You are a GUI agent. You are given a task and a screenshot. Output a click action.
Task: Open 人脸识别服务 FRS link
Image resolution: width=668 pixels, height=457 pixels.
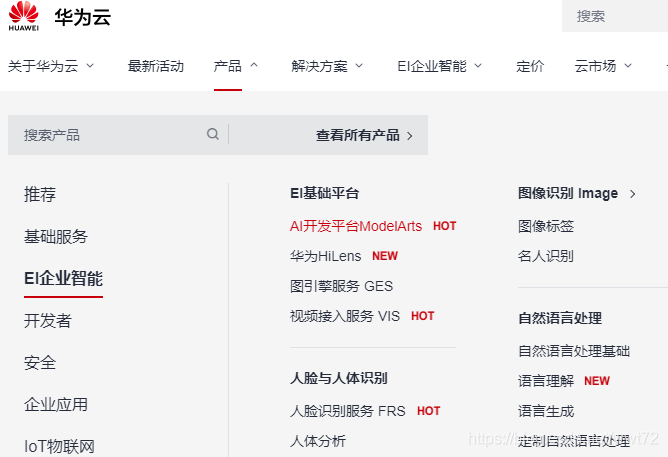tap(348, 411)
